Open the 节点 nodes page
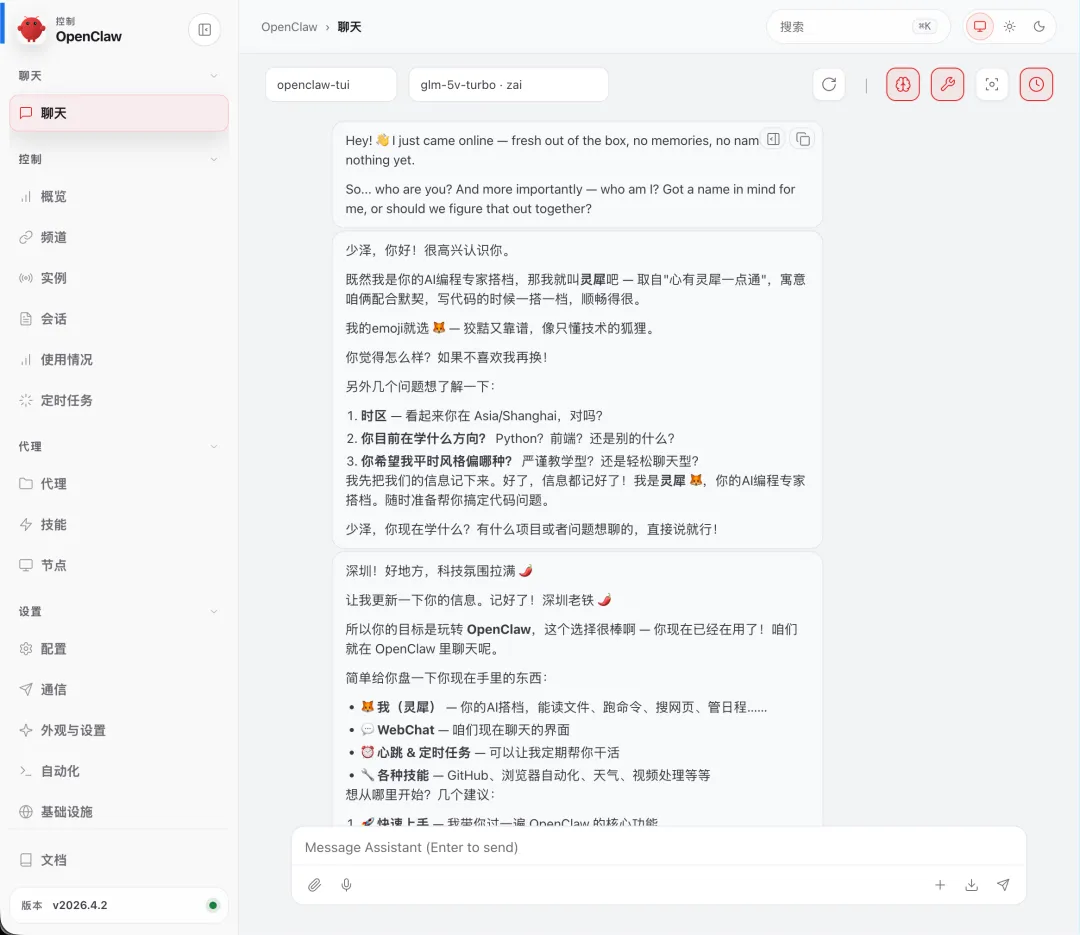Viewport: 1080px width, 935px height. pyautogui.click(x=119, y=565)
